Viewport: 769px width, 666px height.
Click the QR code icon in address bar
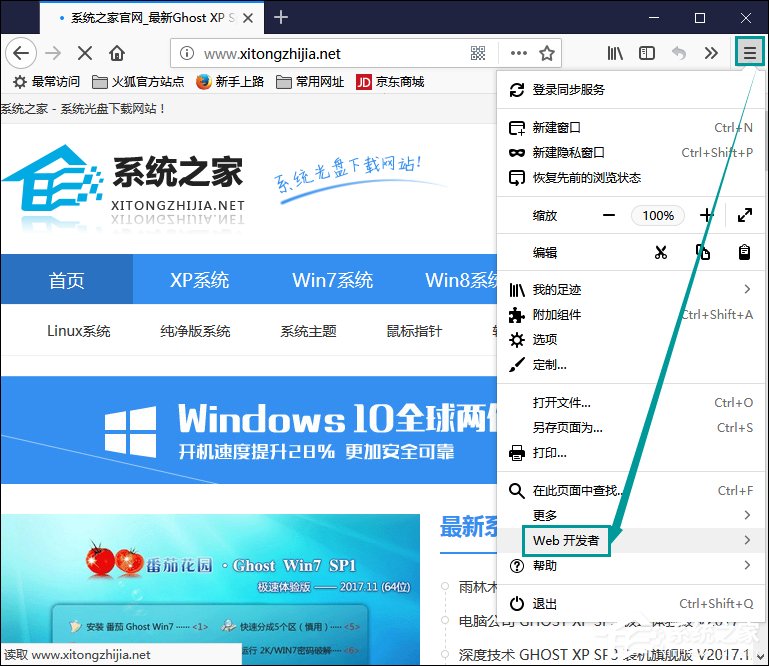tap(478, 54)
